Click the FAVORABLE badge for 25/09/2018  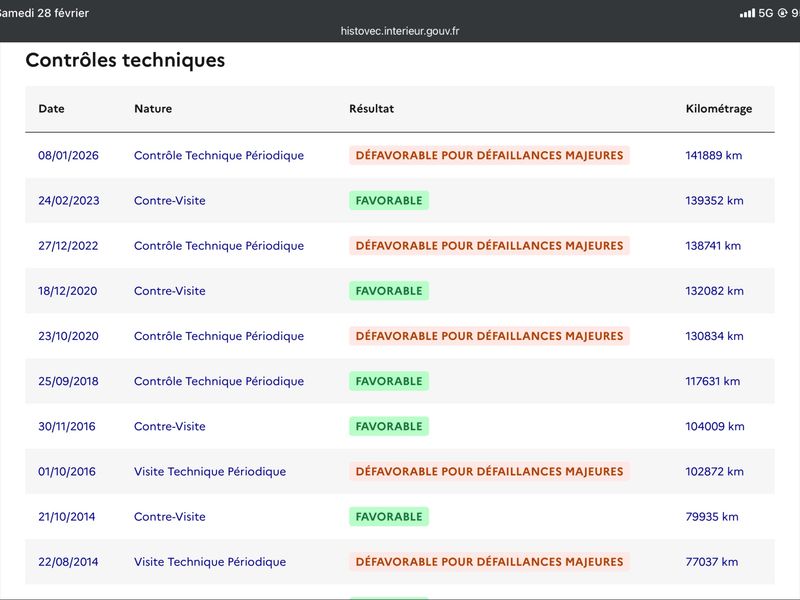pyautogui.click(x=389, y=381)
